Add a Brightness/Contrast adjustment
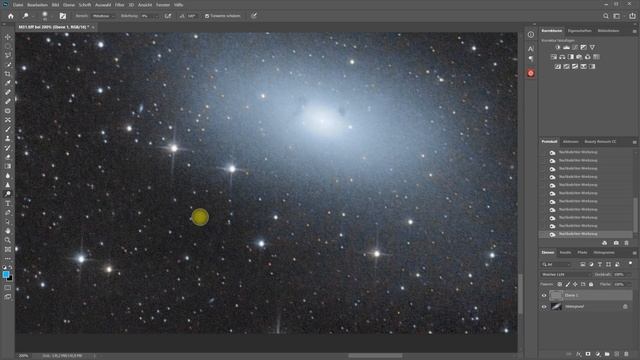The image size is (640, 360). [558, 47]
